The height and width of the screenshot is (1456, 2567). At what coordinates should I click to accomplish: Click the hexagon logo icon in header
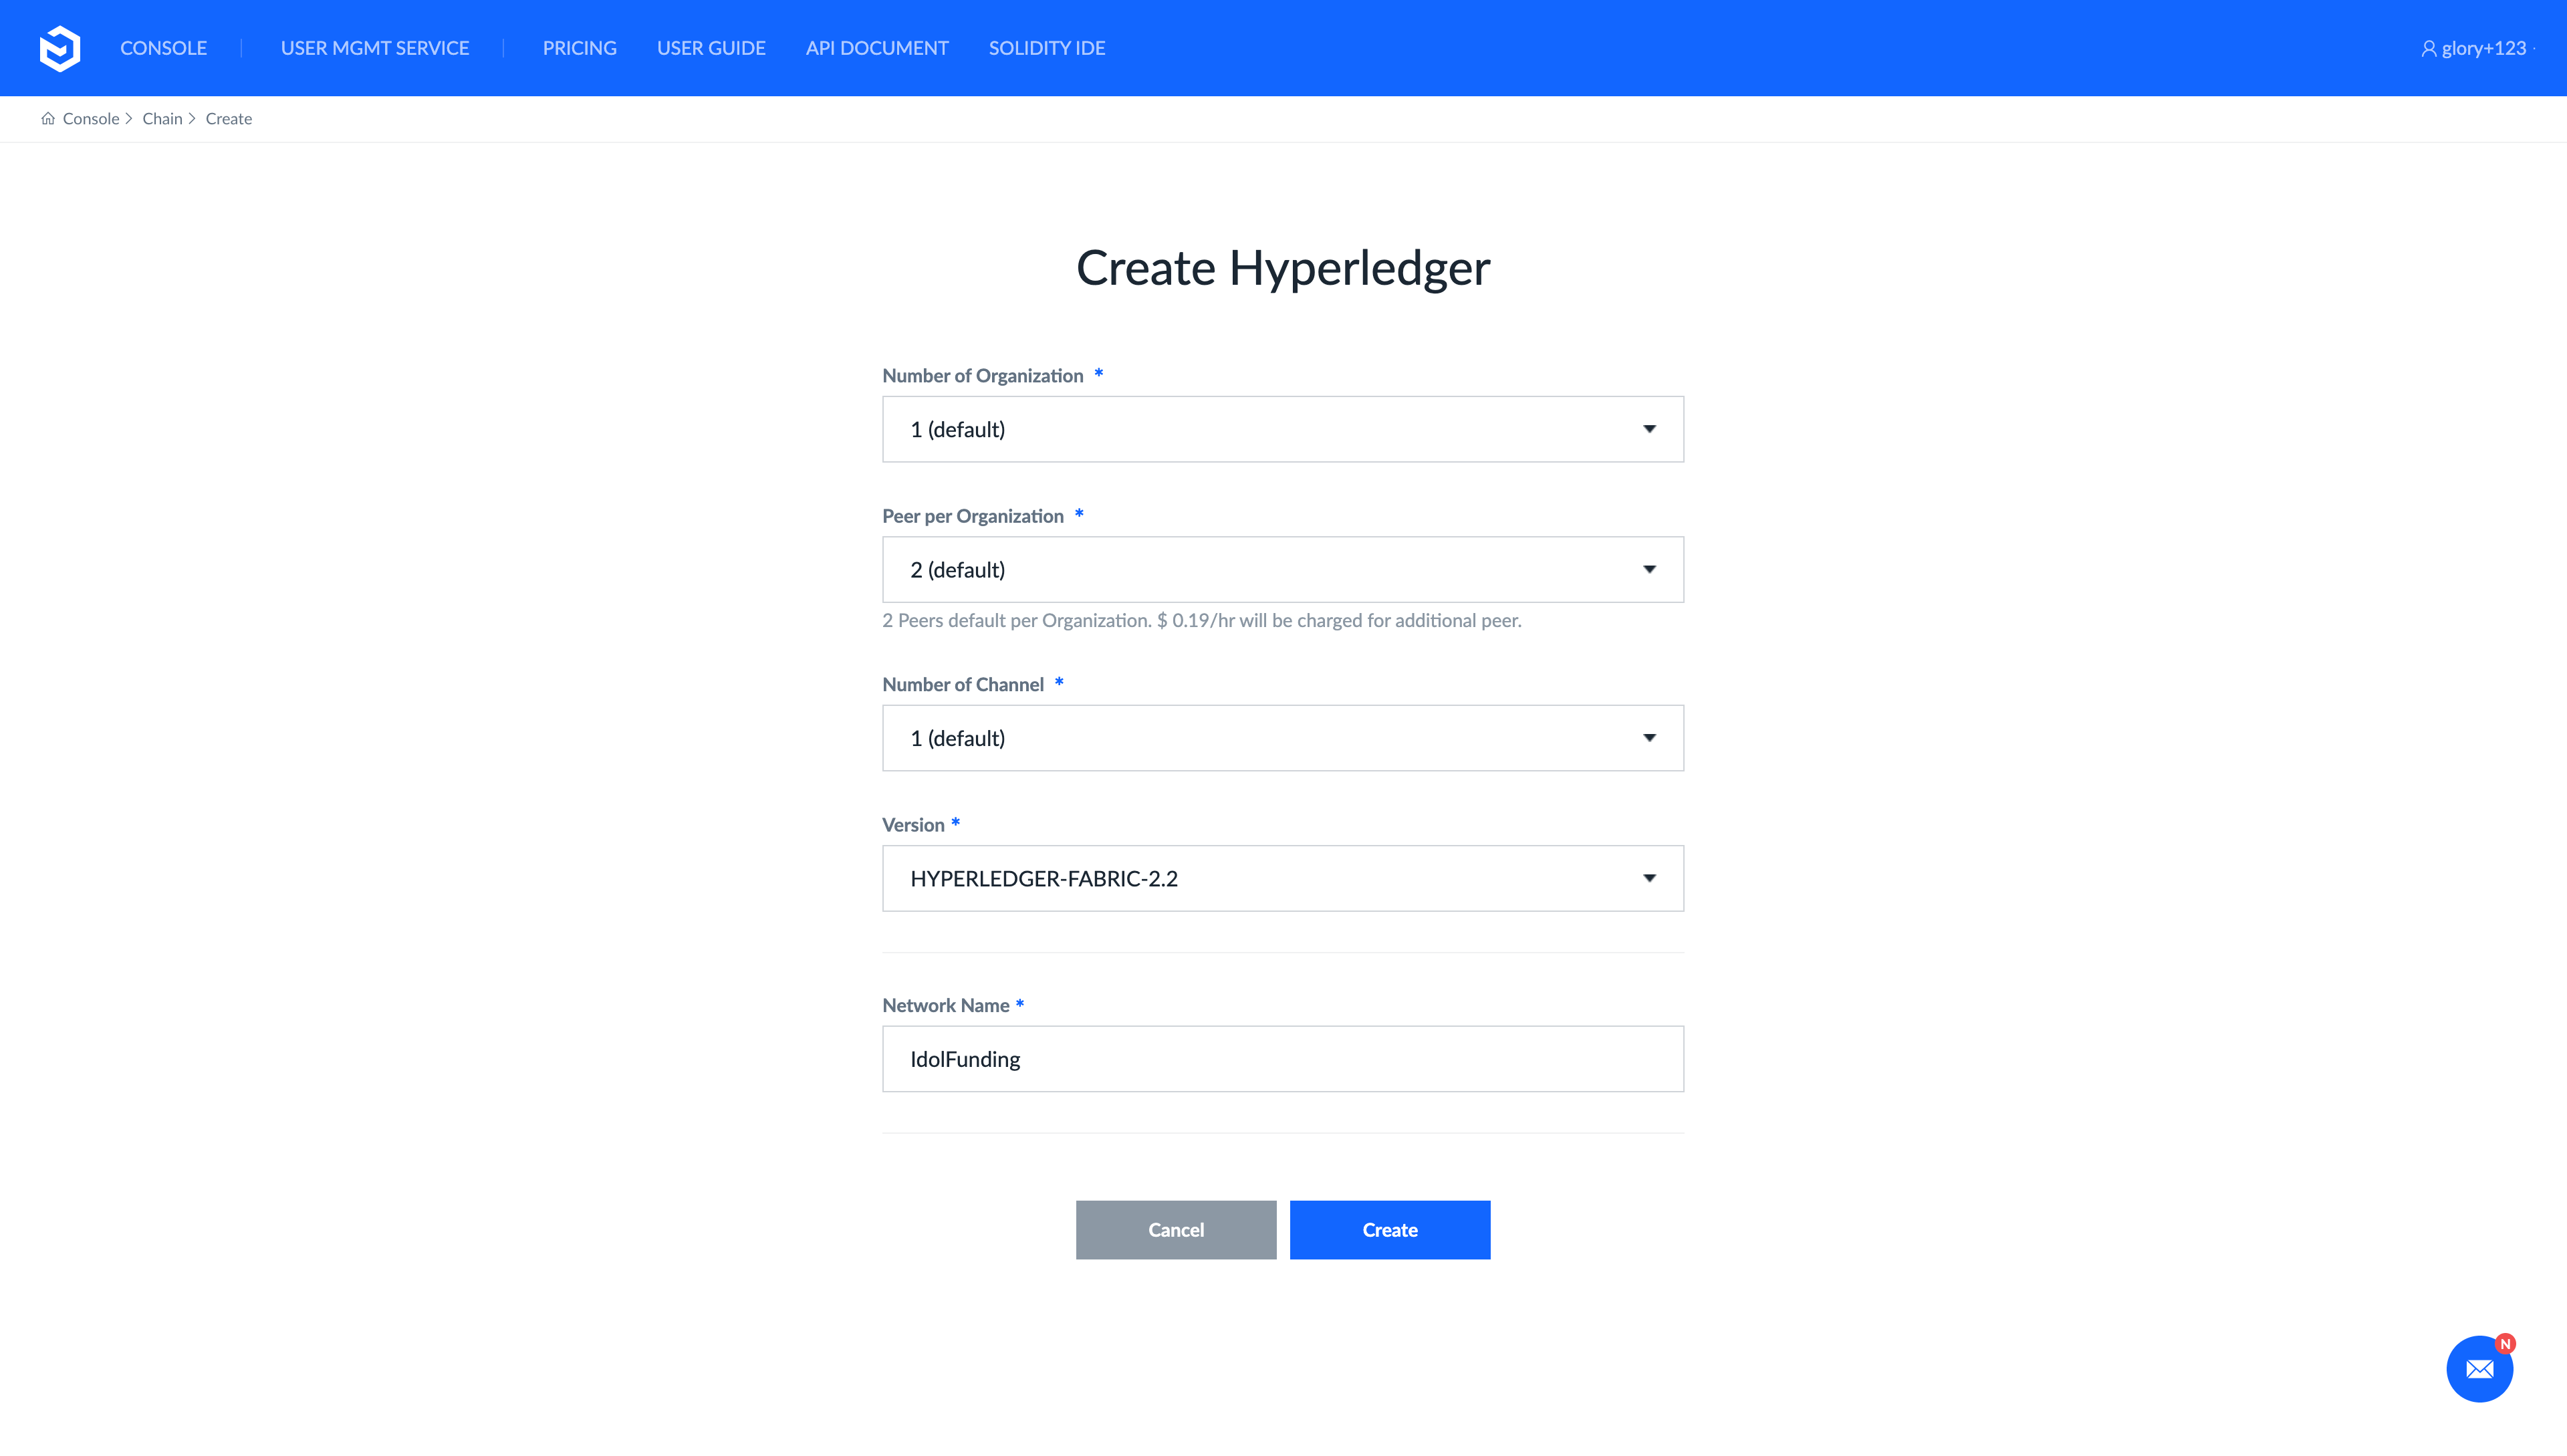tap(59, 48)
